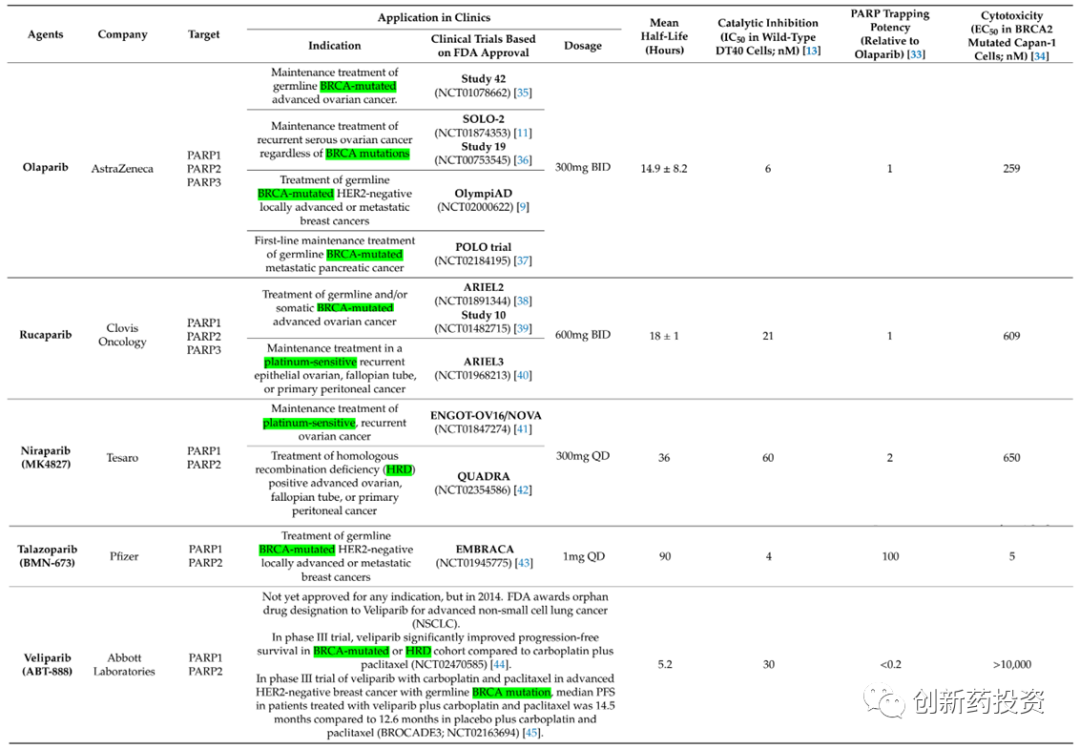Click Veliparib's cytotoxicity value '>10,000'
Image resolution: width=1080 pixels, height=749 pixels.
[1012, 664]
